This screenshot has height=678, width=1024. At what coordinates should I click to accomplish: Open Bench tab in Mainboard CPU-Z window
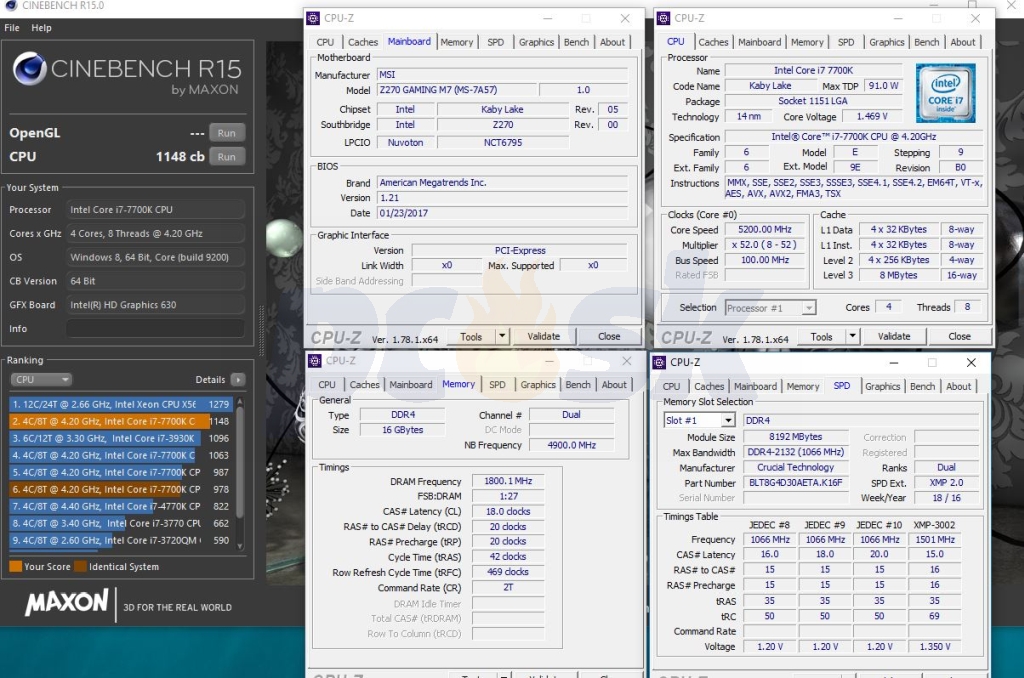coord(576,42)
